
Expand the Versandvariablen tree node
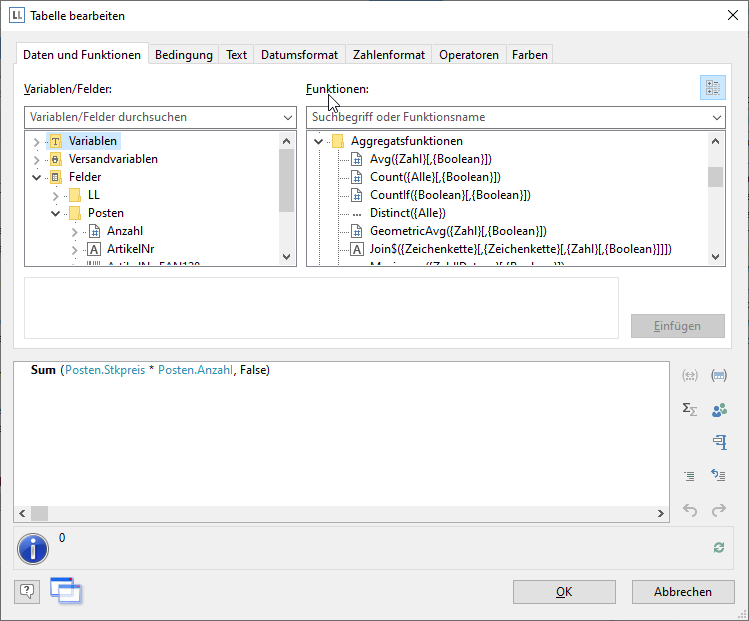tap(37, 159)
